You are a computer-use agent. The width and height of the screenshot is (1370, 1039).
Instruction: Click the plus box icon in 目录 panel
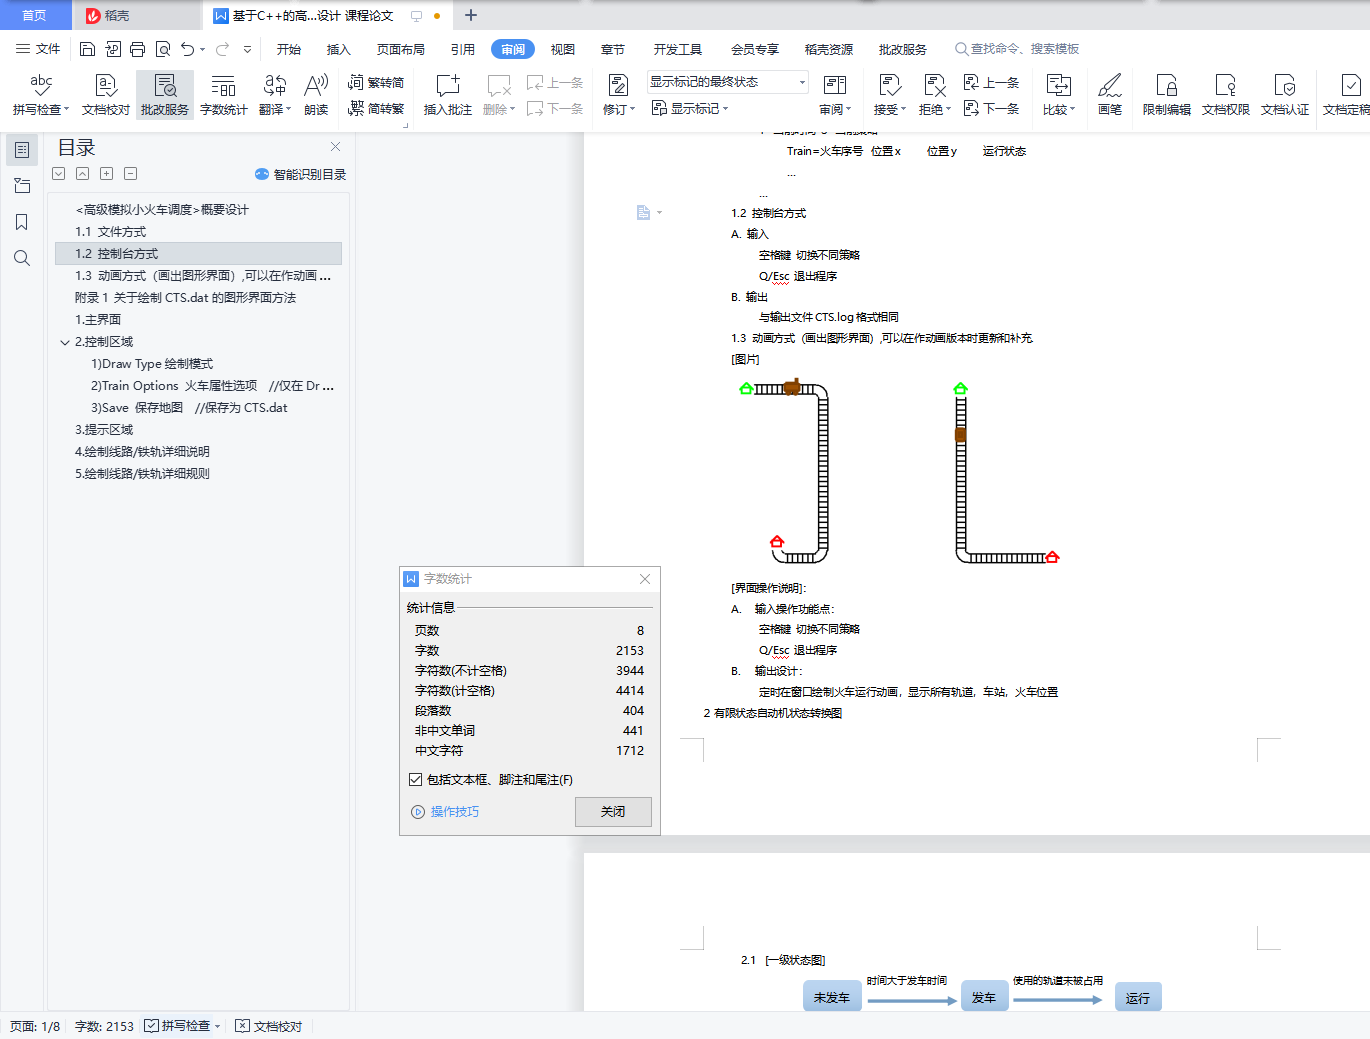(x=106, y=174)
